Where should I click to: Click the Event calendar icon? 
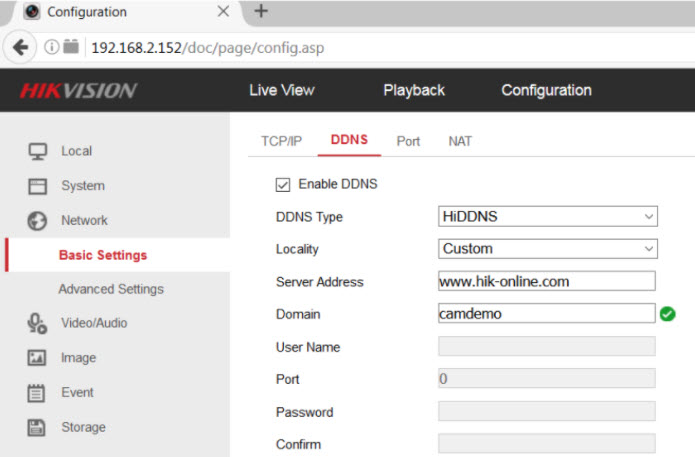click(38, 393)
